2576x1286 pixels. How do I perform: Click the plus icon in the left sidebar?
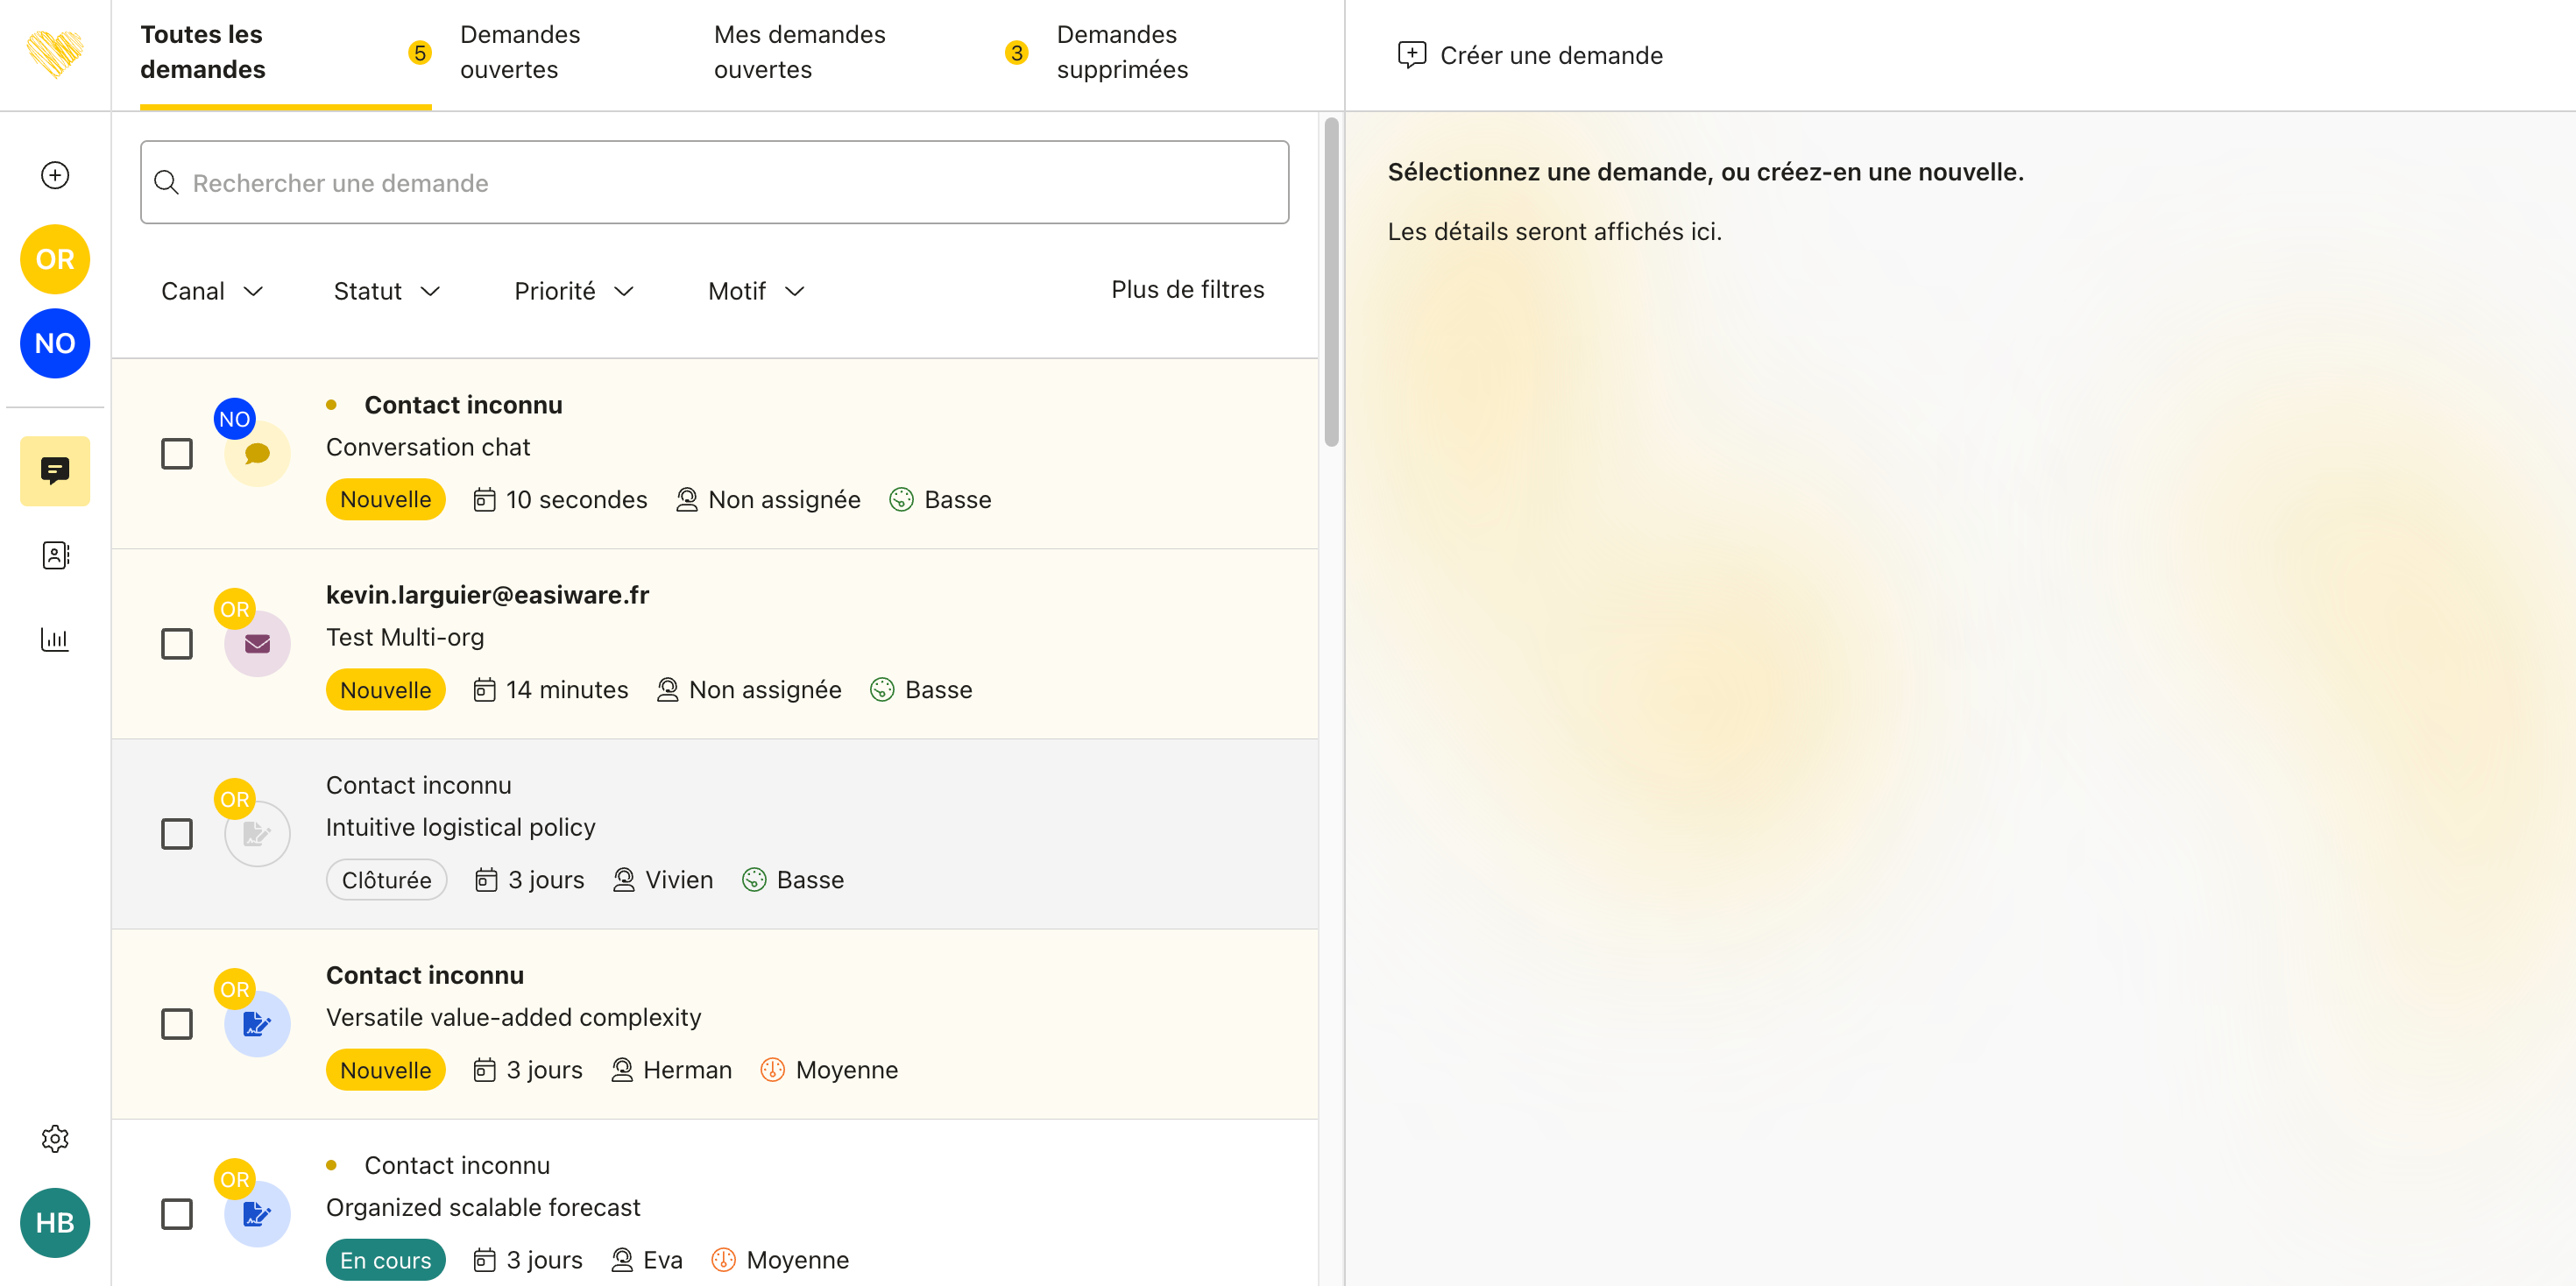coord(55,175)
